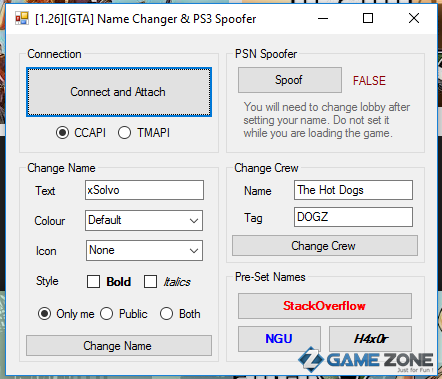Click the application icon in title bar
The width and height of the screenshot is (442, 379).
pyautogui.click(x=22, y=18)
